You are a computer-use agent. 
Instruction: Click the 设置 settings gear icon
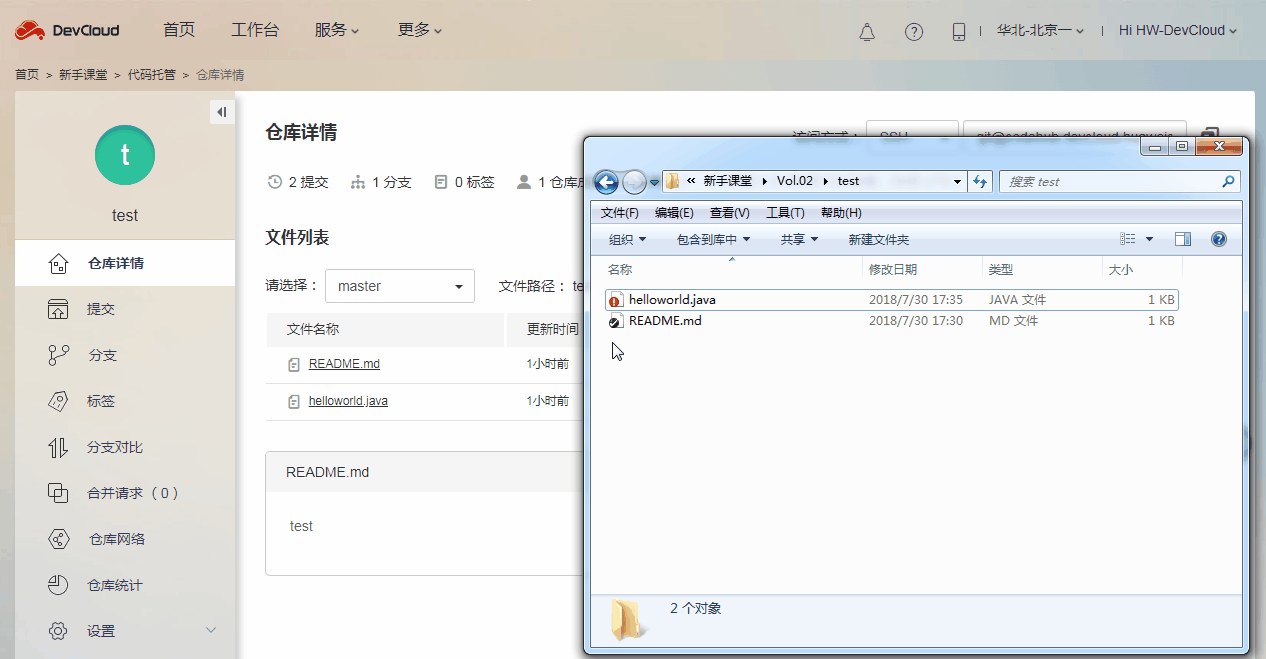tap(60, 630)
